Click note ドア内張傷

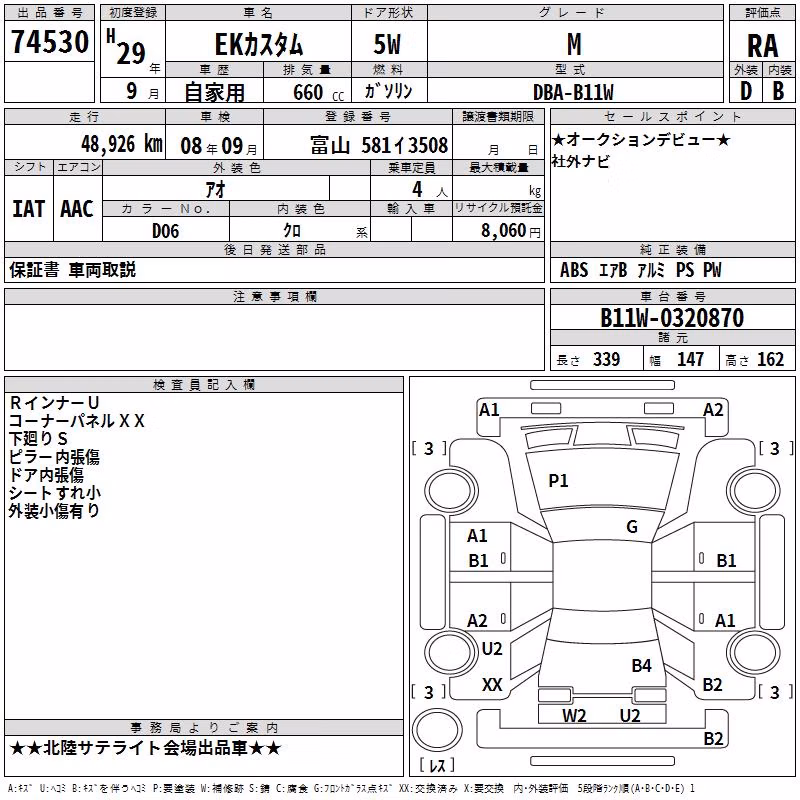[46, 474]
